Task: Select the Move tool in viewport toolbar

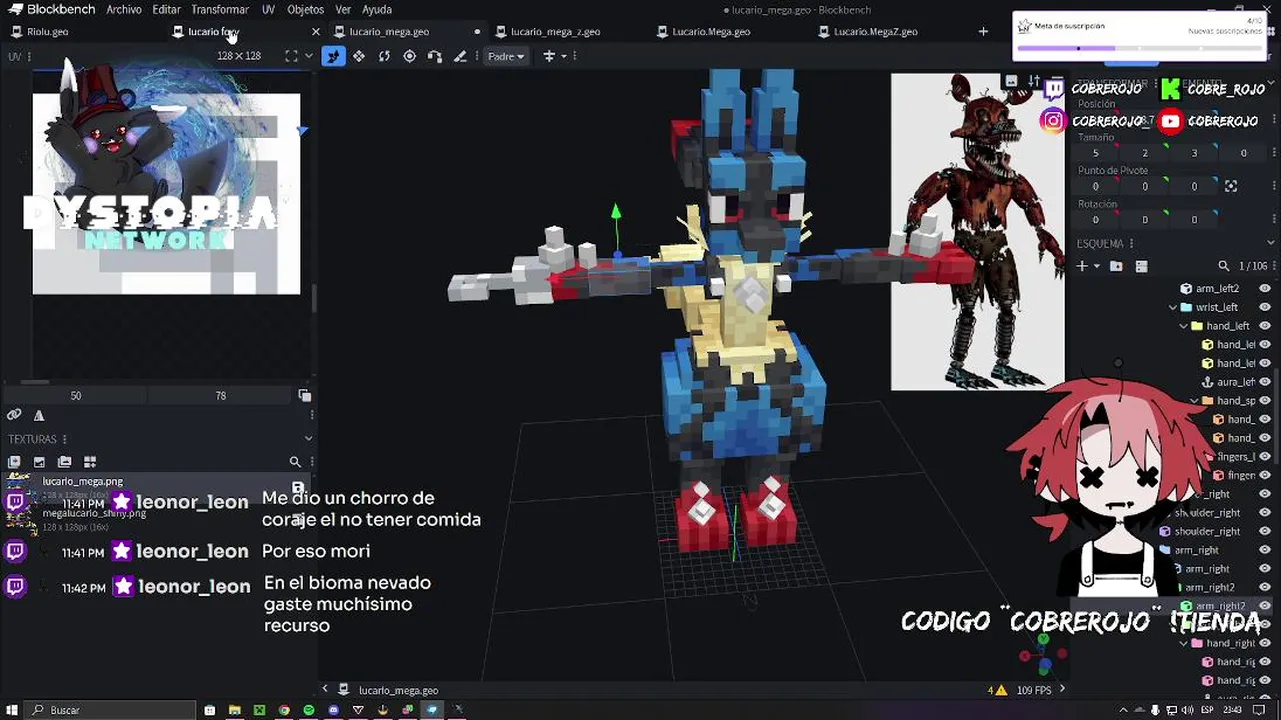Action: pyautogui.click(x=333, y=56)
